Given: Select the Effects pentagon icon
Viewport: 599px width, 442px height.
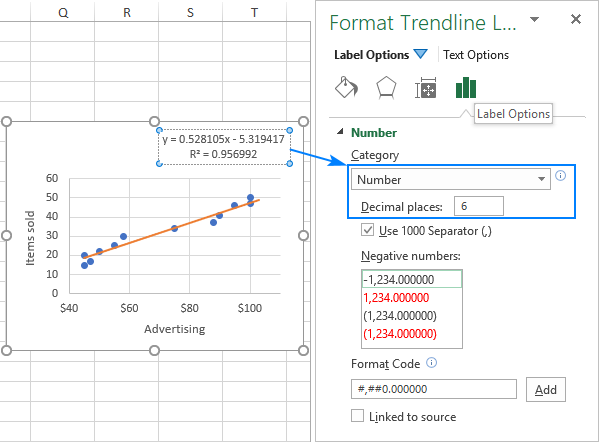Looking at the screenshot, I should [x=386, y=88].
